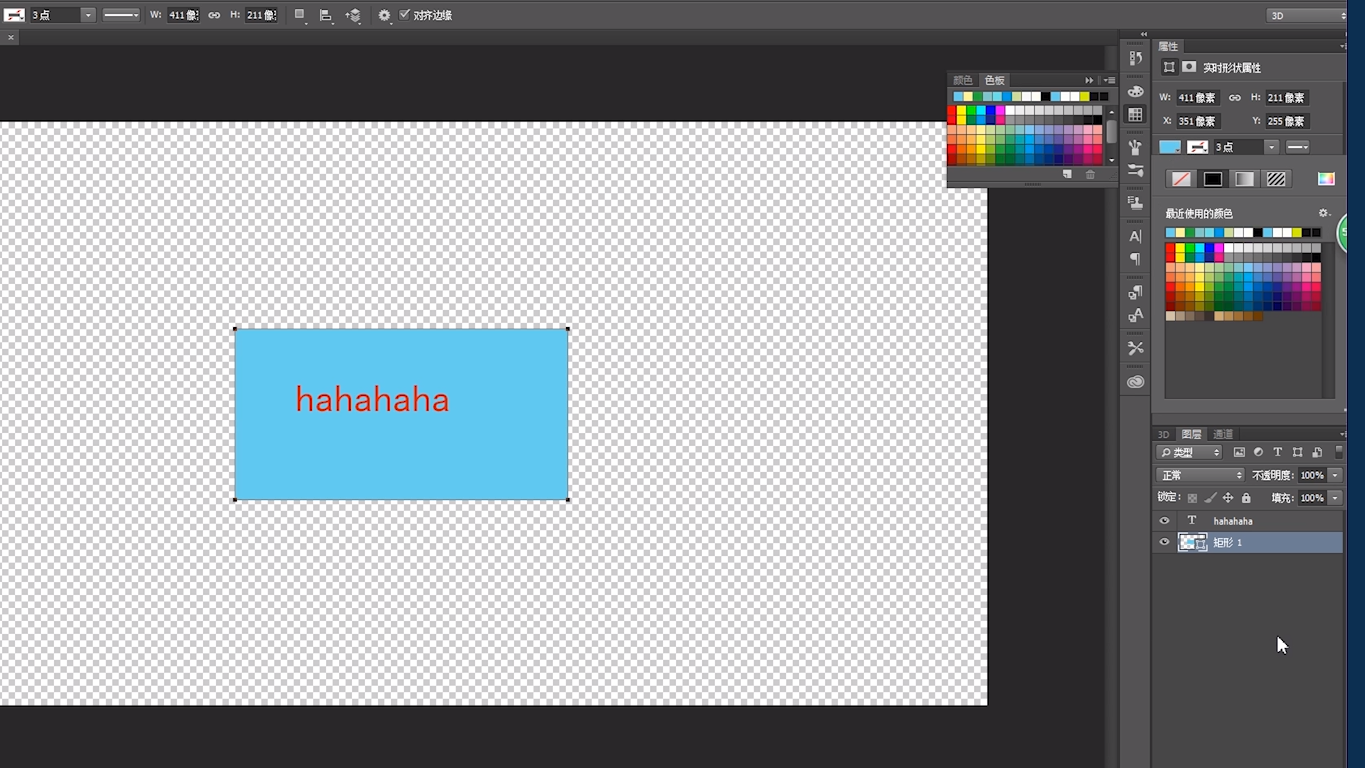Open the Clone Source stamp panel icon

(1135, 203)
